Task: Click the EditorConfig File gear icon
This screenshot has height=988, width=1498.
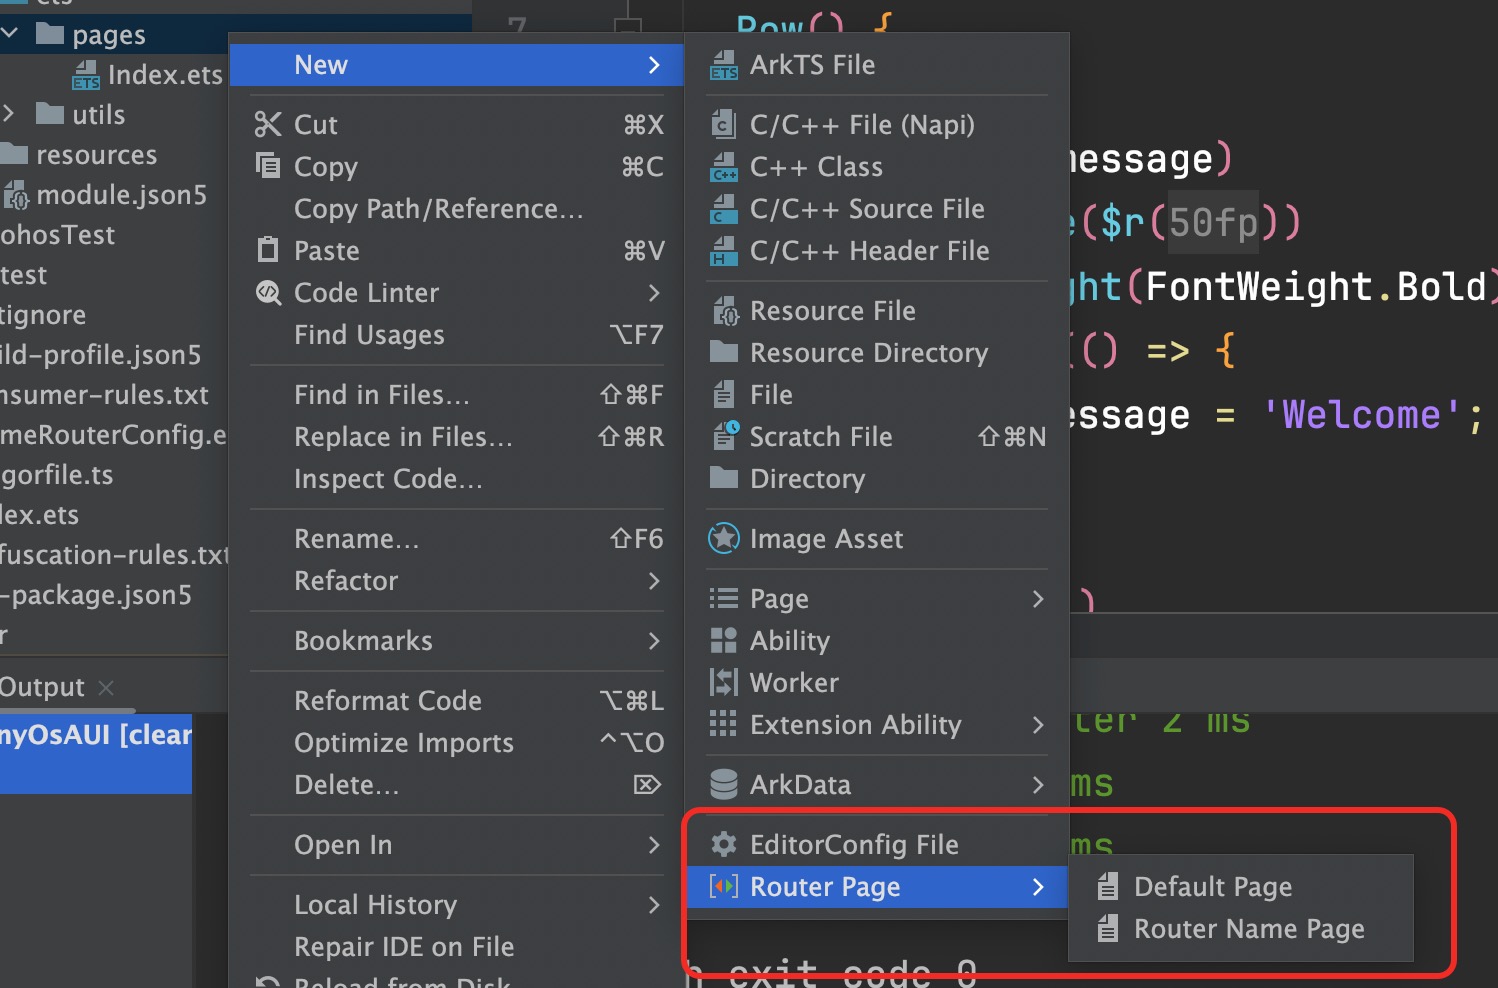Action: coord(724,844)
